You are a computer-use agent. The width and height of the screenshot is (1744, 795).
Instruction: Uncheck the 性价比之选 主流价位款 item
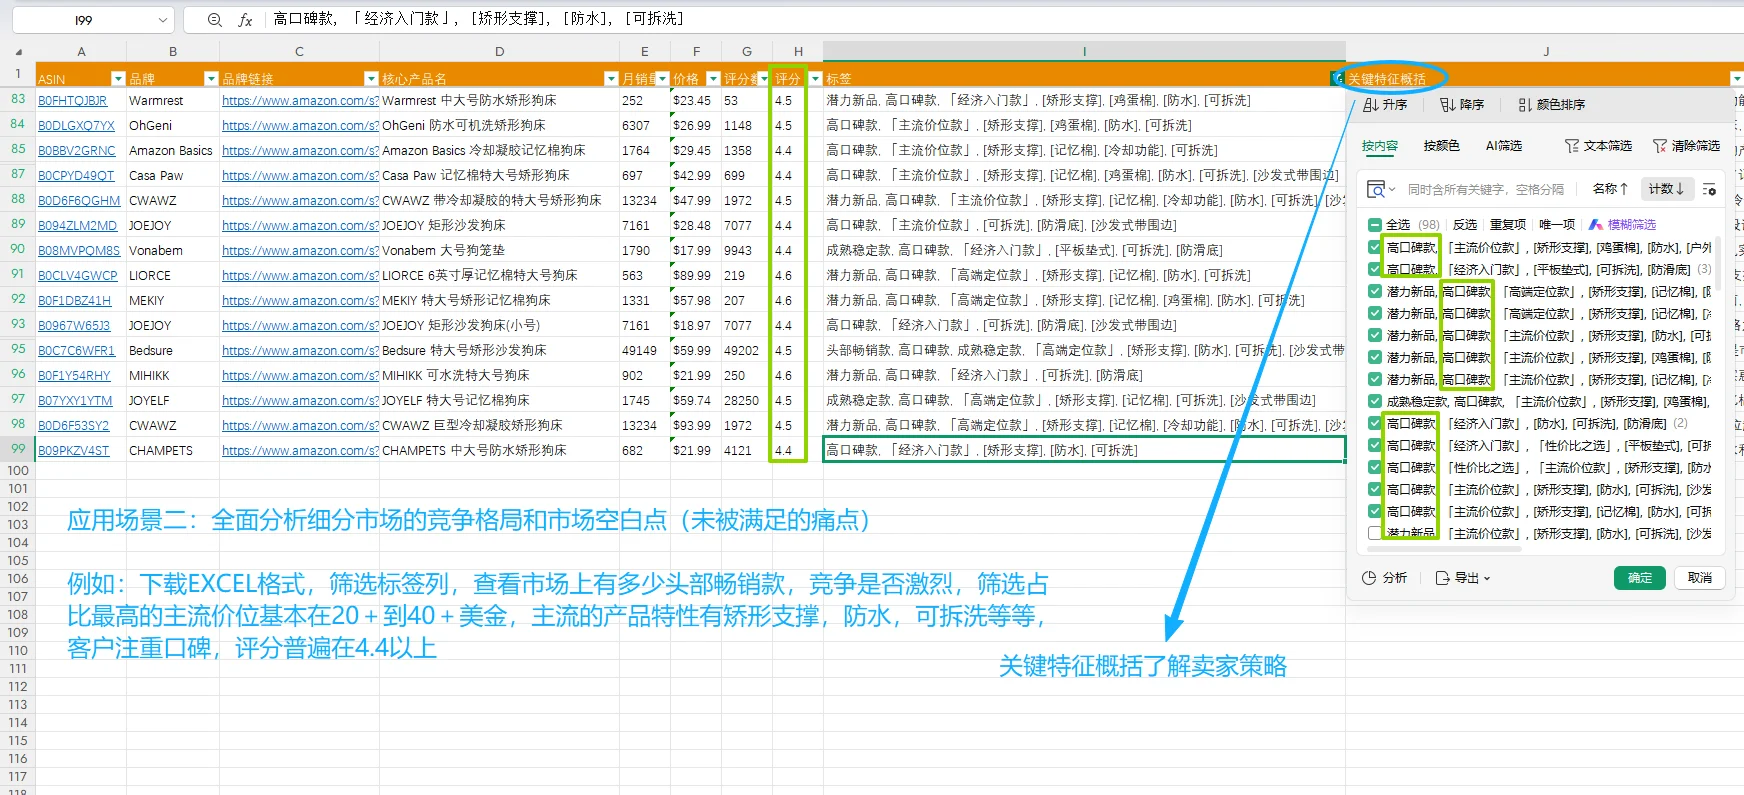[x=1375, y=467]
